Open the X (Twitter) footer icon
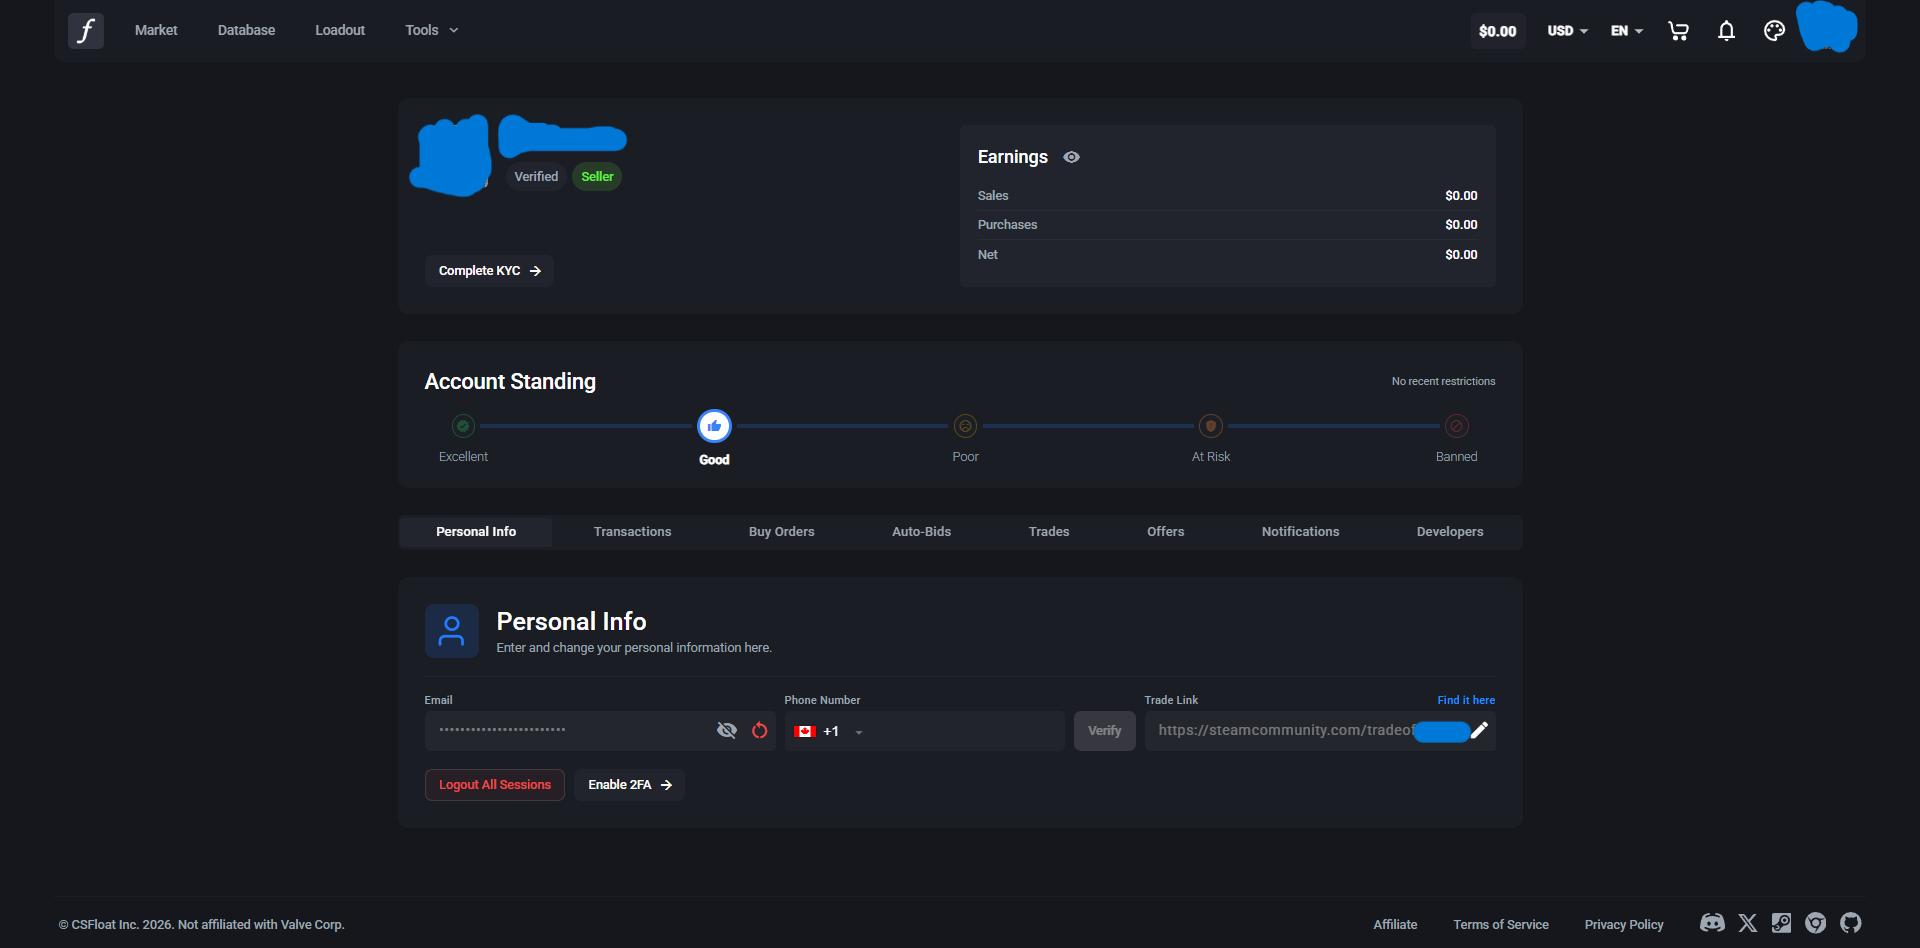This screenshot has width=1920, height=948. pyautogui.click(x=1748, y=923)
